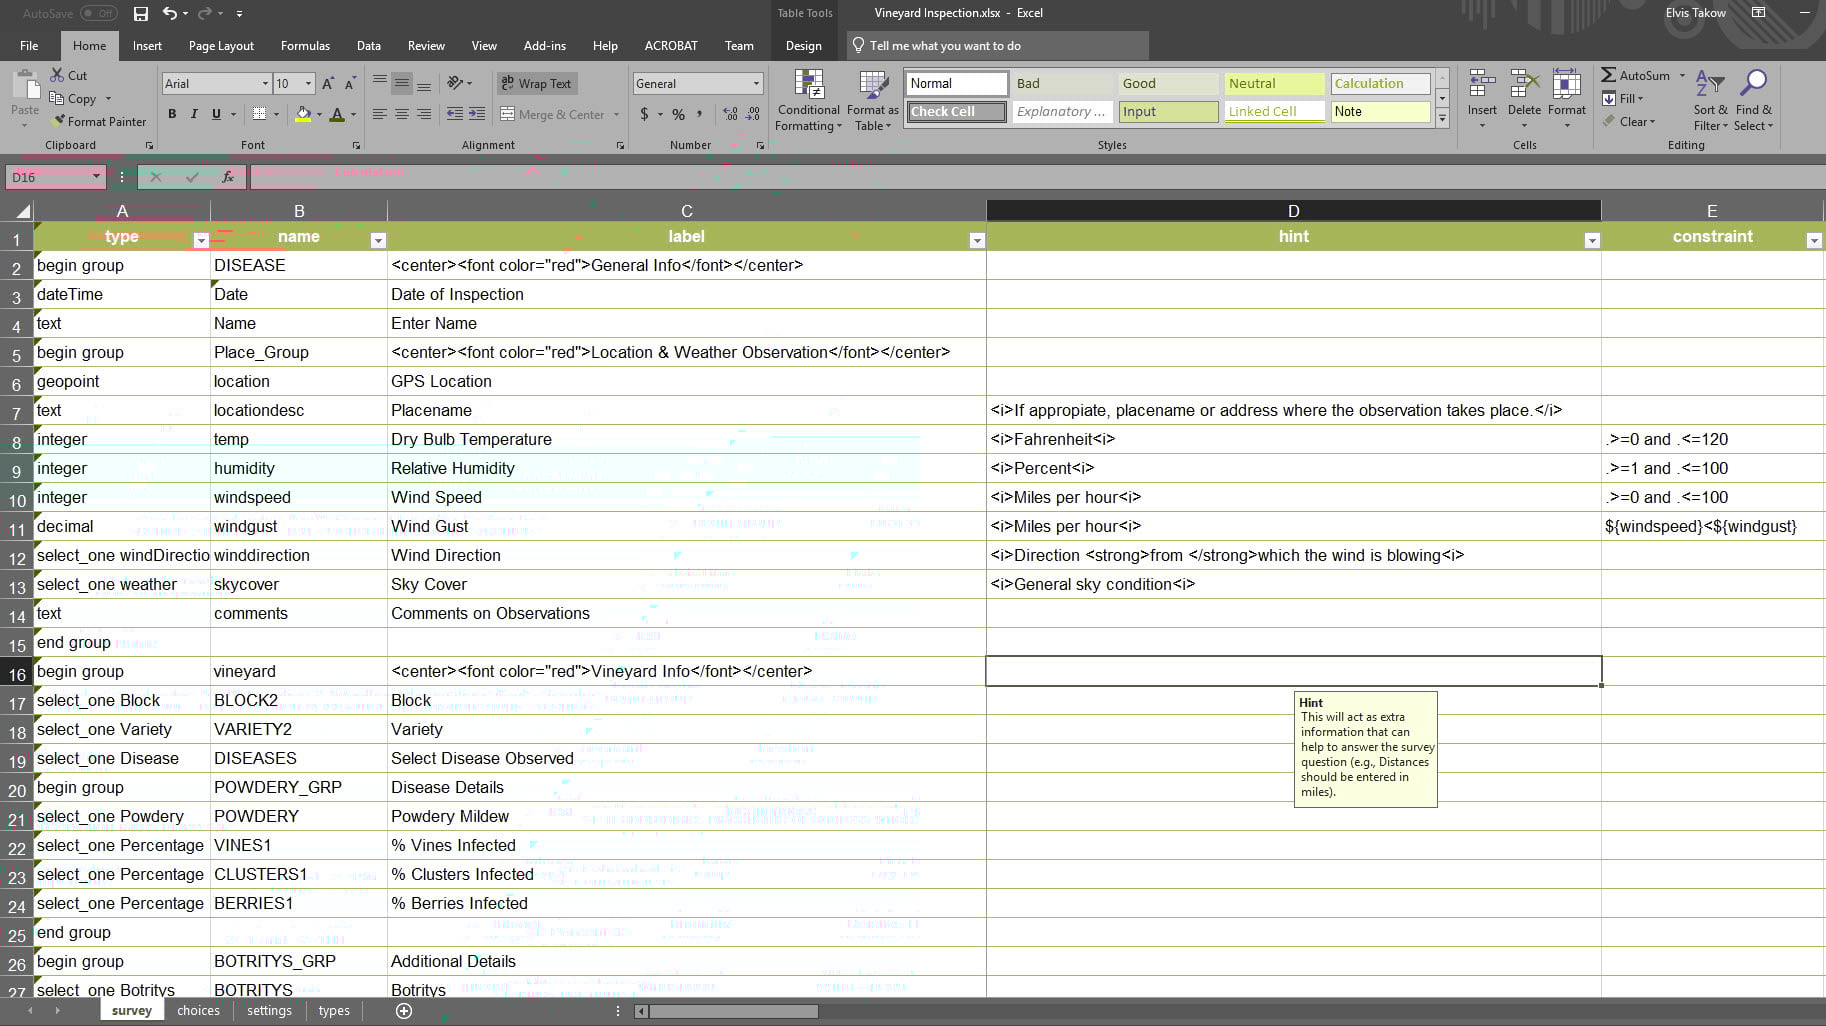Select cell D16 in the hint column
The image size is (1826, 1026).
(x=1293, y=671)
